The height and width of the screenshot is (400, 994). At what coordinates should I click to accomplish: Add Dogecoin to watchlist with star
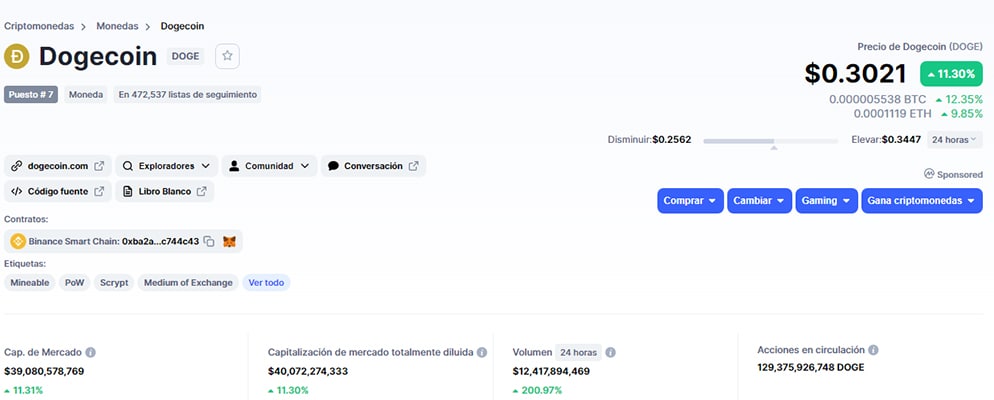pyautogui.click(x=228, y=56)
